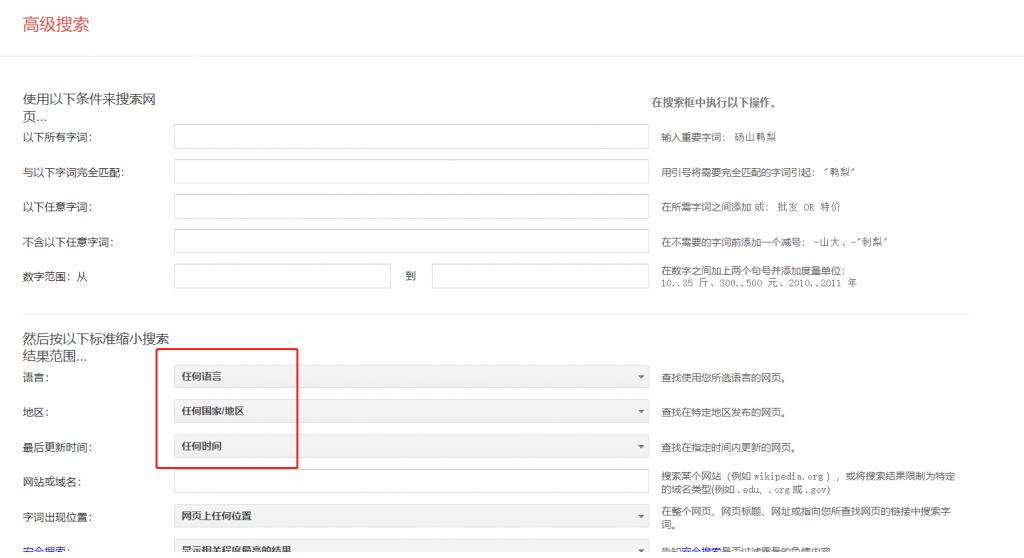The image size is (1024, 558).
Task: Expand the 地区 dropdown showing 任何国家/地区
Action: tap(411, 411)
